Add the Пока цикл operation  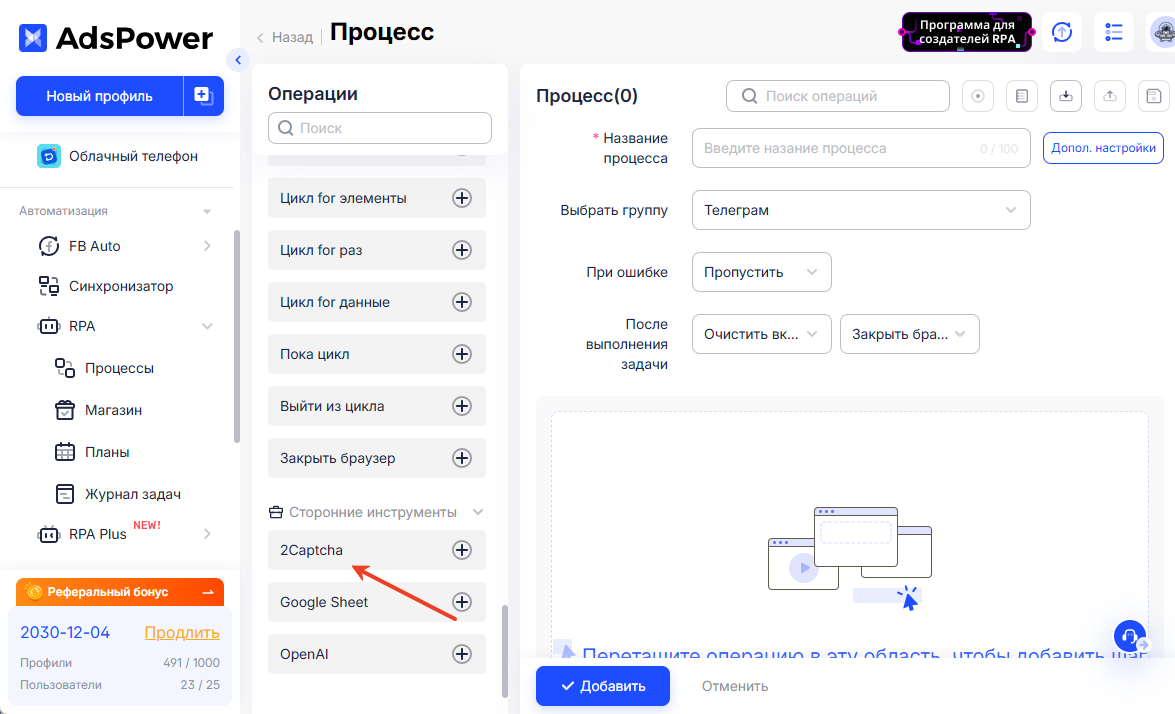[462, 354]
